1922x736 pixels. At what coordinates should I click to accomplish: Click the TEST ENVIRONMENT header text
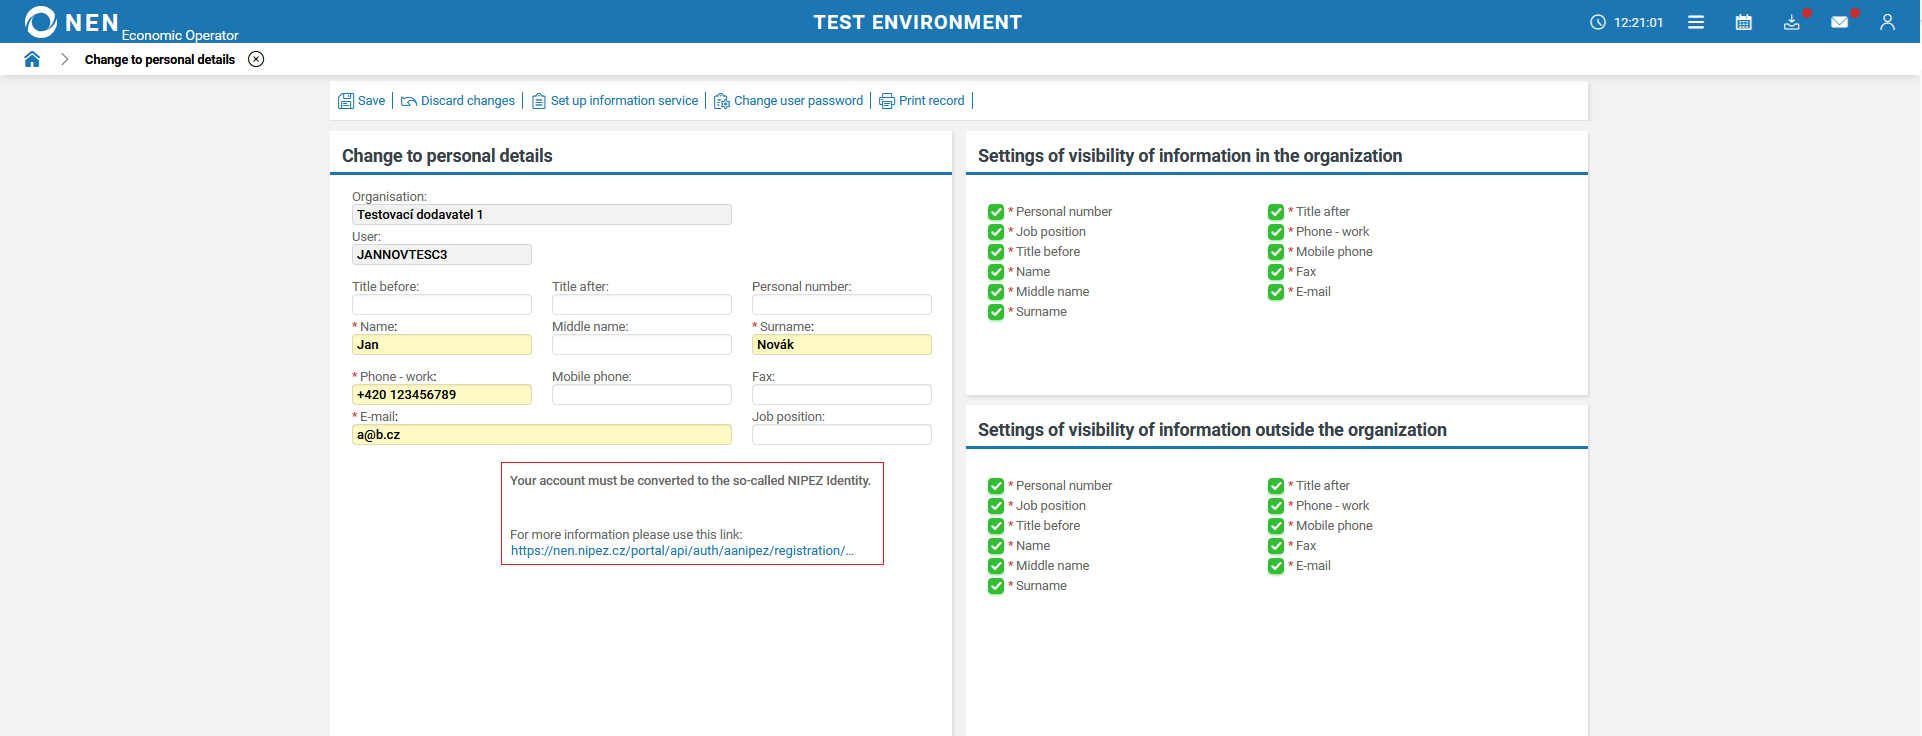pyautogui.click(x=917, y=22)
